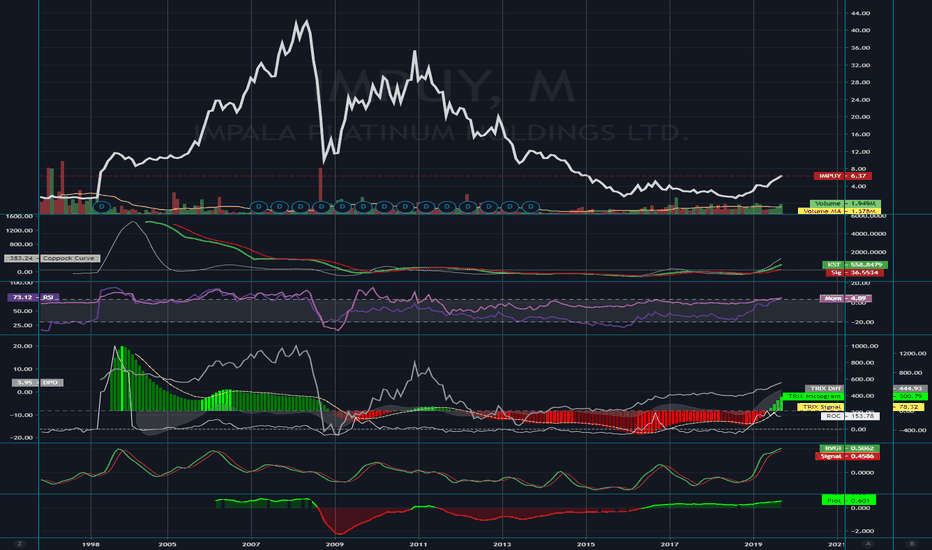Screen dimensions: 932x550
Task: Click the 1200.00 value on far-right axis
Action: coord(913,354)
